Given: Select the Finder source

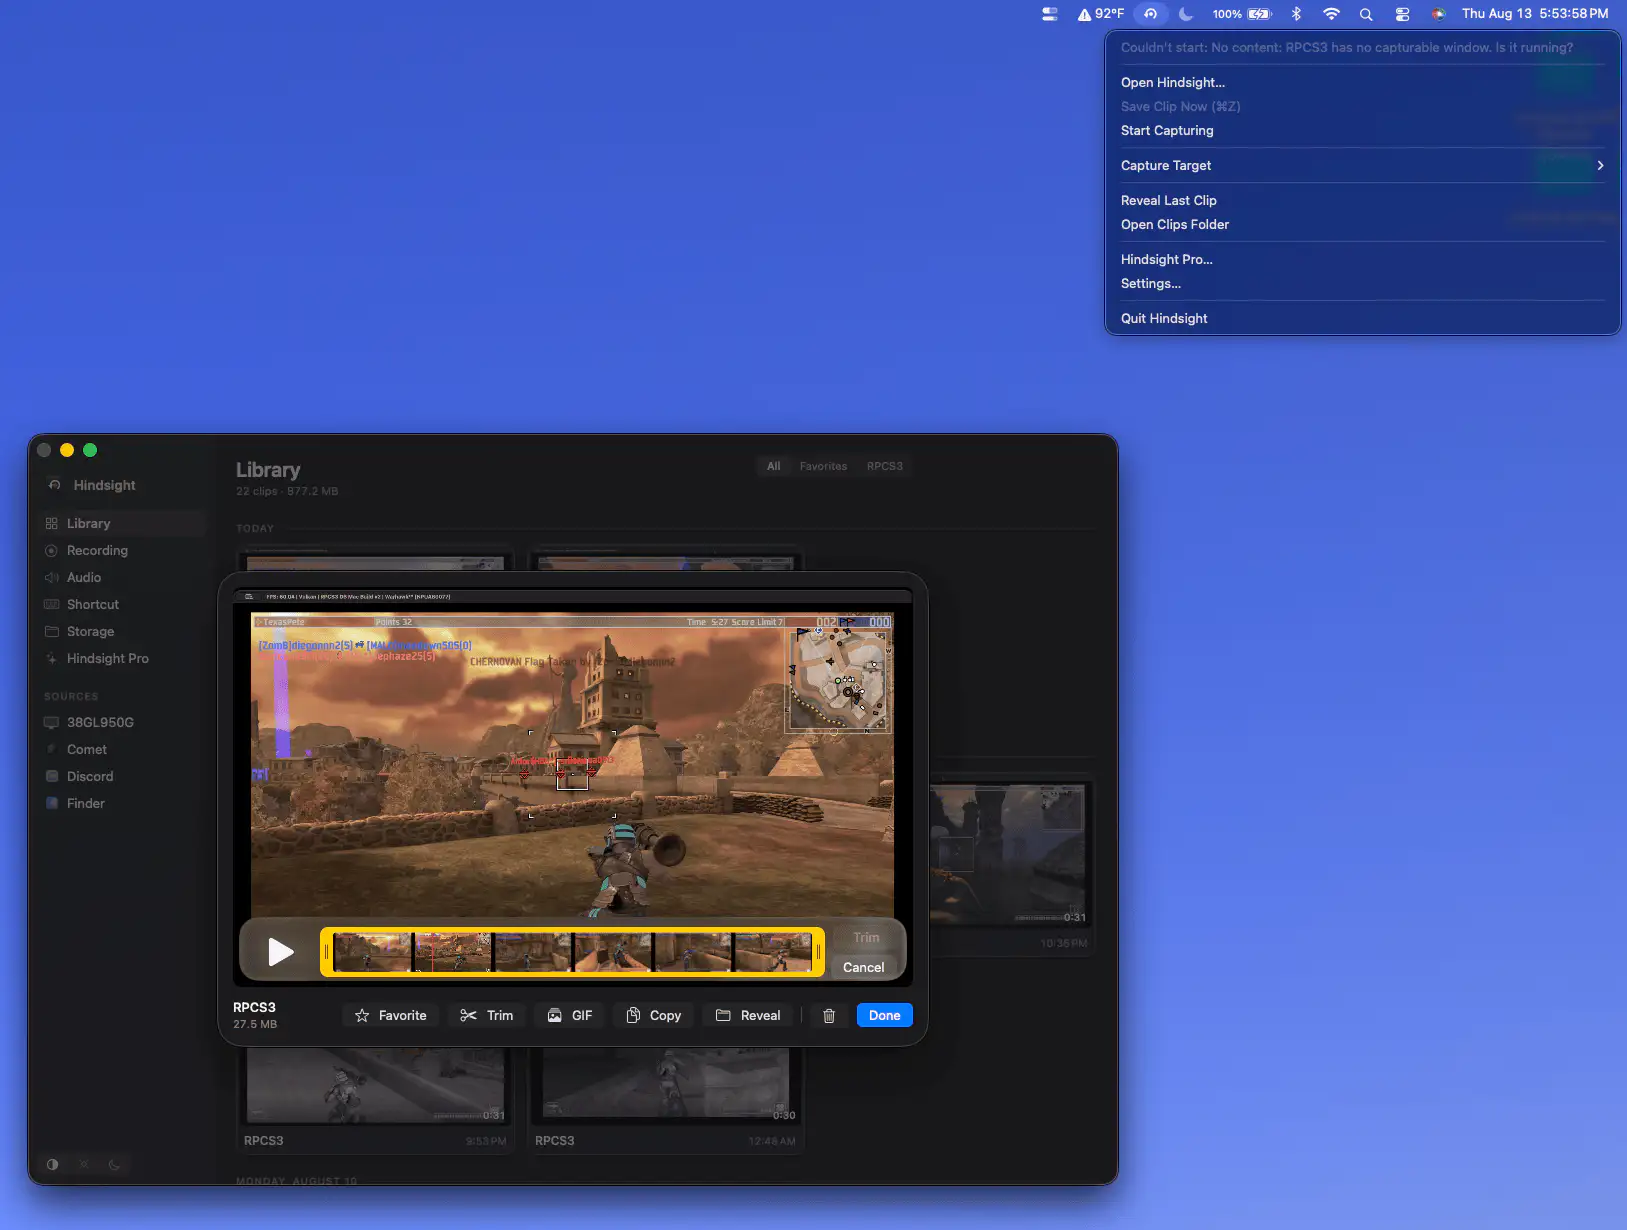Looking at the screenshot, I should click(x=122, y=803).
